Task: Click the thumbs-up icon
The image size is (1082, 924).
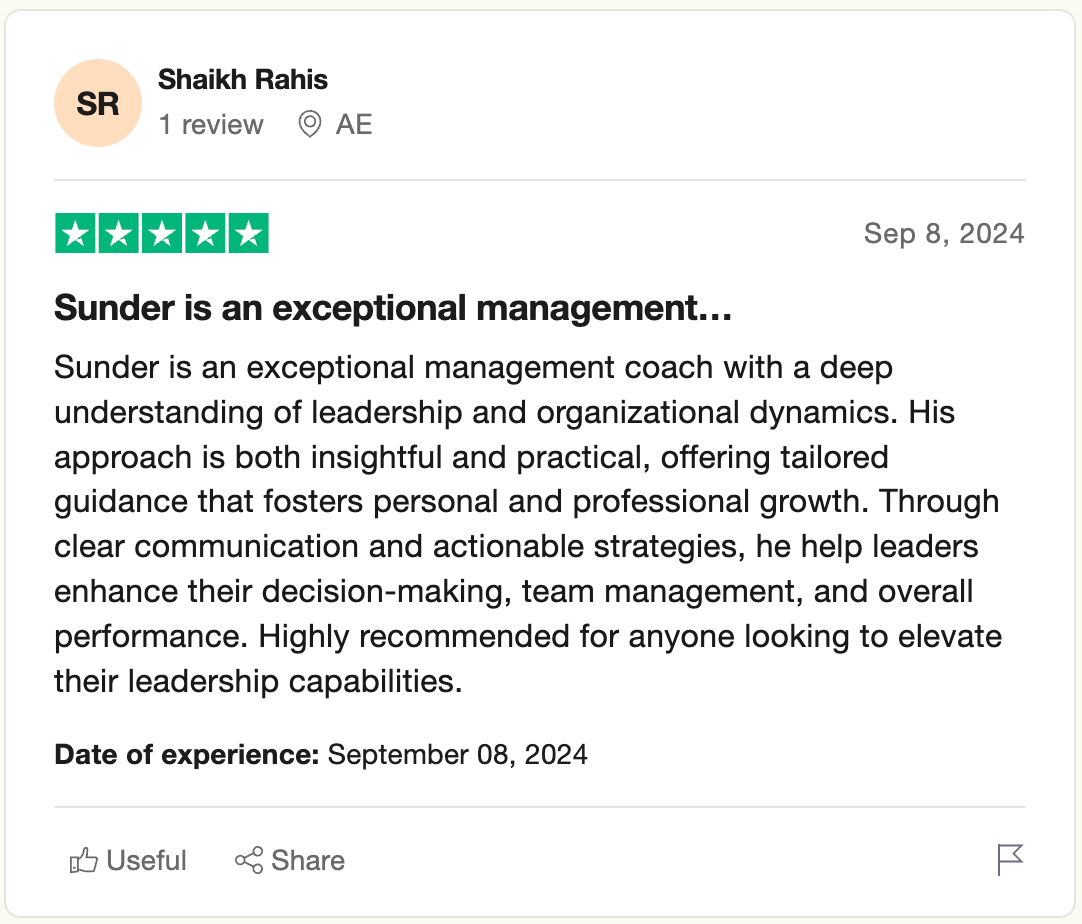Action: pyautogui.click(x=83, y=861)
